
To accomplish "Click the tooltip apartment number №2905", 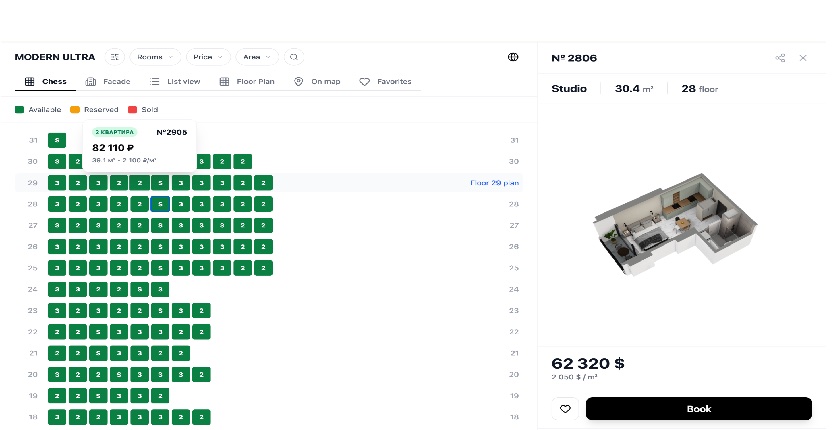I will pos(171,132).
